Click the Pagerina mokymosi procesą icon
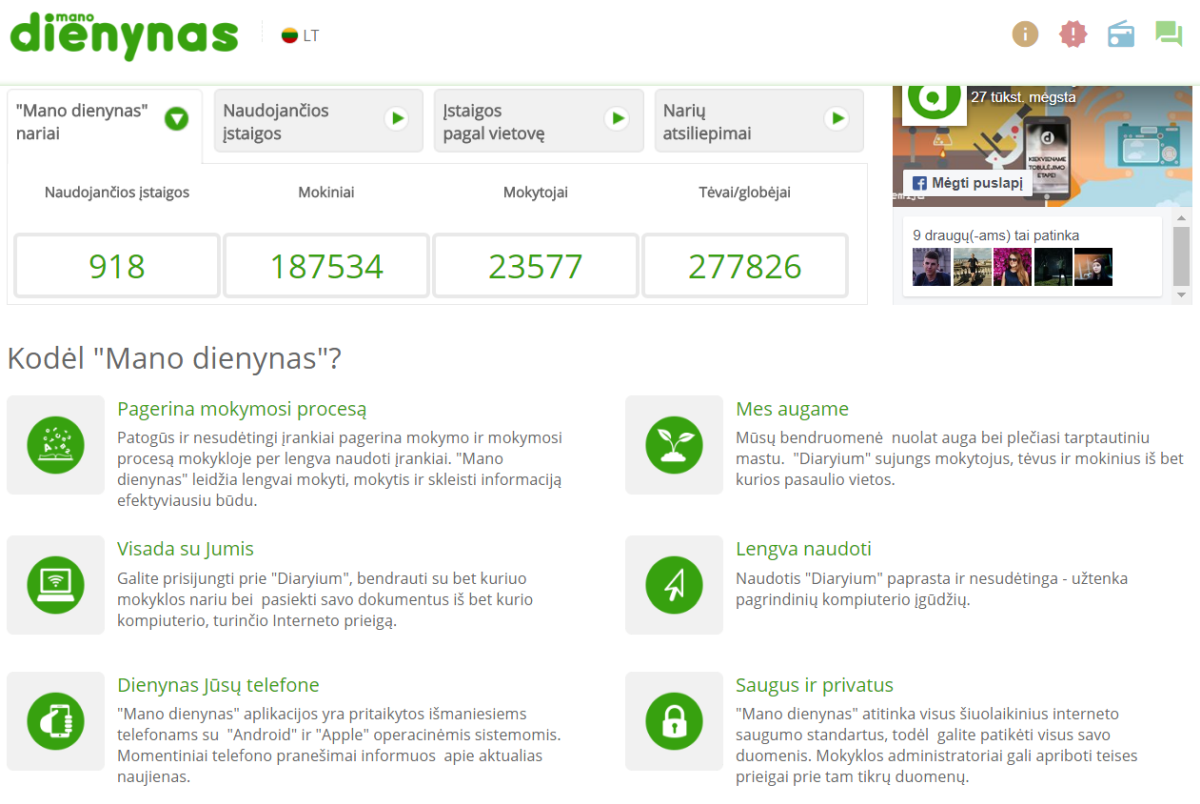 [56, 445]
